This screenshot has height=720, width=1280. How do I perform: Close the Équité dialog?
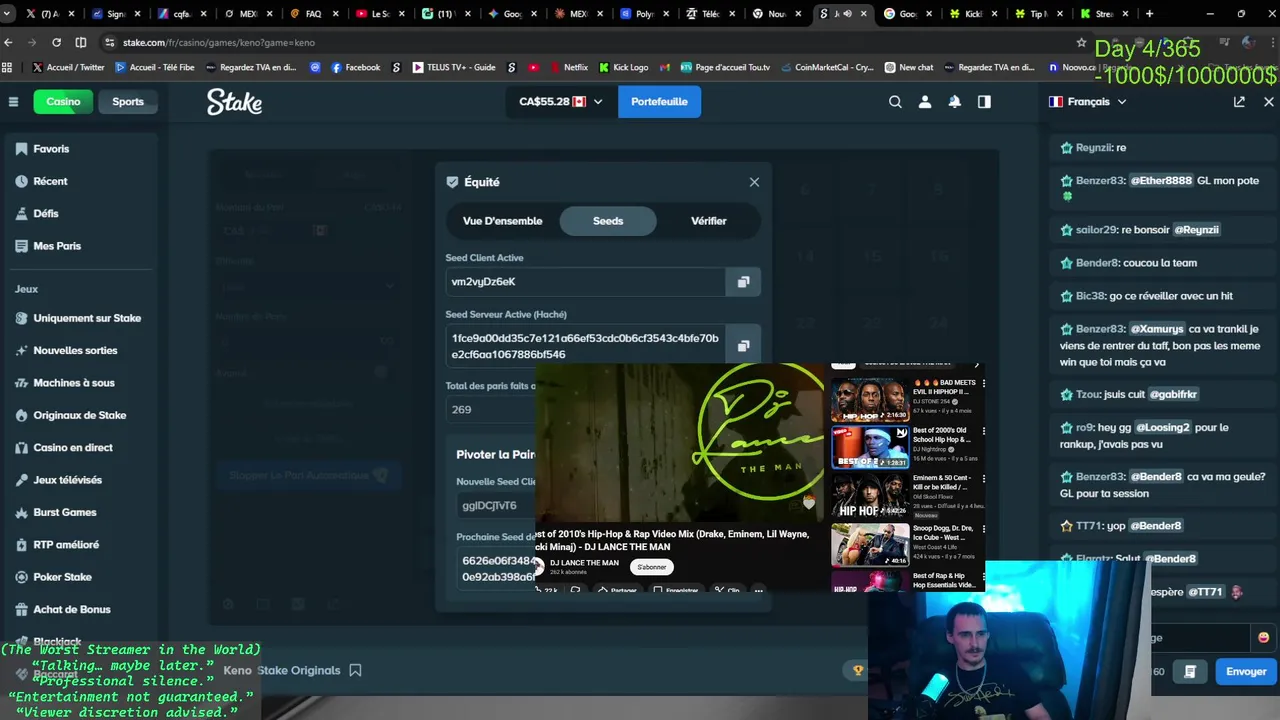tap(754, 182)
